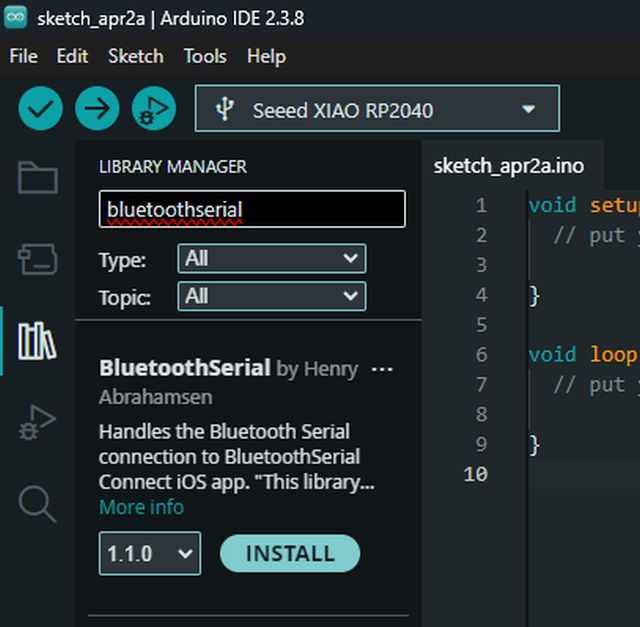Open the Sketch menu
Image resolution: width=640 pixels, height=627 pixels.
pyautogui.click(x=135, y=56)
